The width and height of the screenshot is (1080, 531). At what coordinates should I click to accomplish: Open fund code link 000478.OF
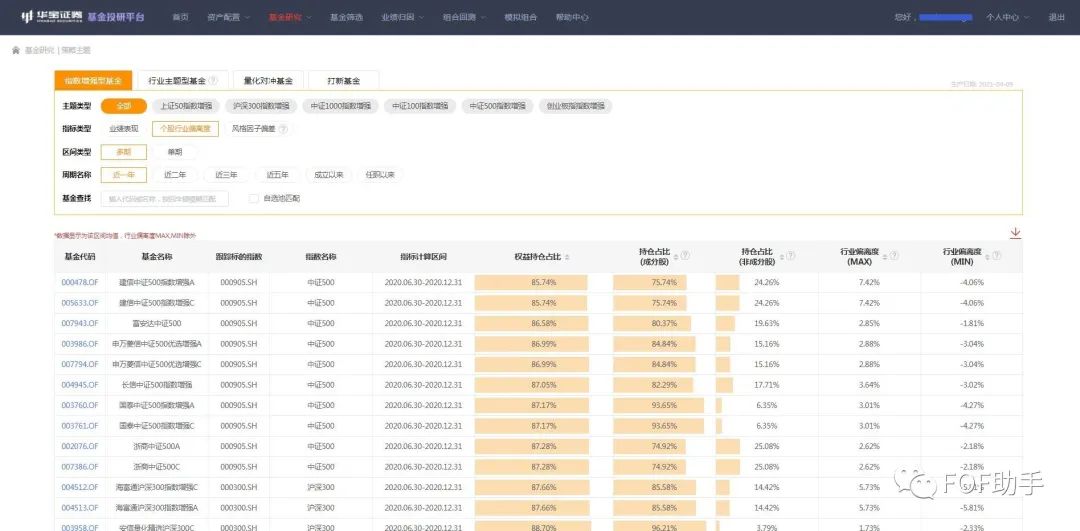(80, 282)
